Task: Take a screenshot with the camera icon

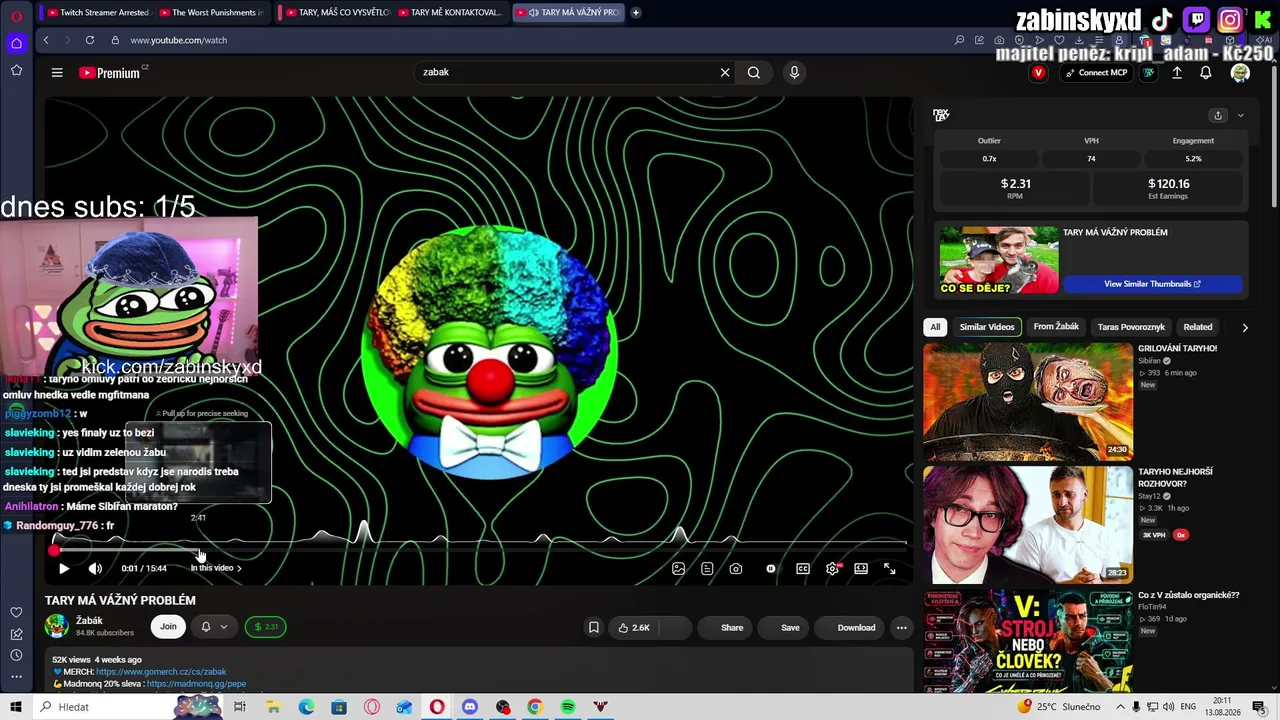Action: tap(736, 568)
